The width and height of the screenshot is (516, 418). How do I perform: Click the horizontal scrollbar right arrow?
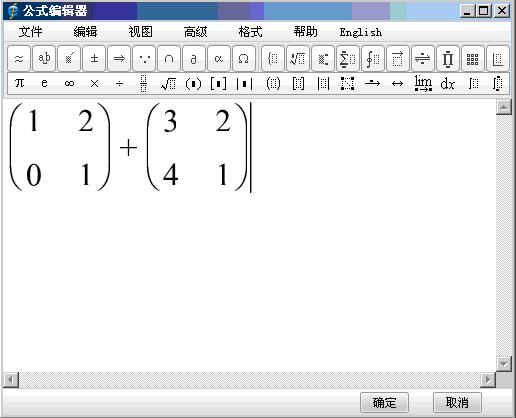pos(488,380)
